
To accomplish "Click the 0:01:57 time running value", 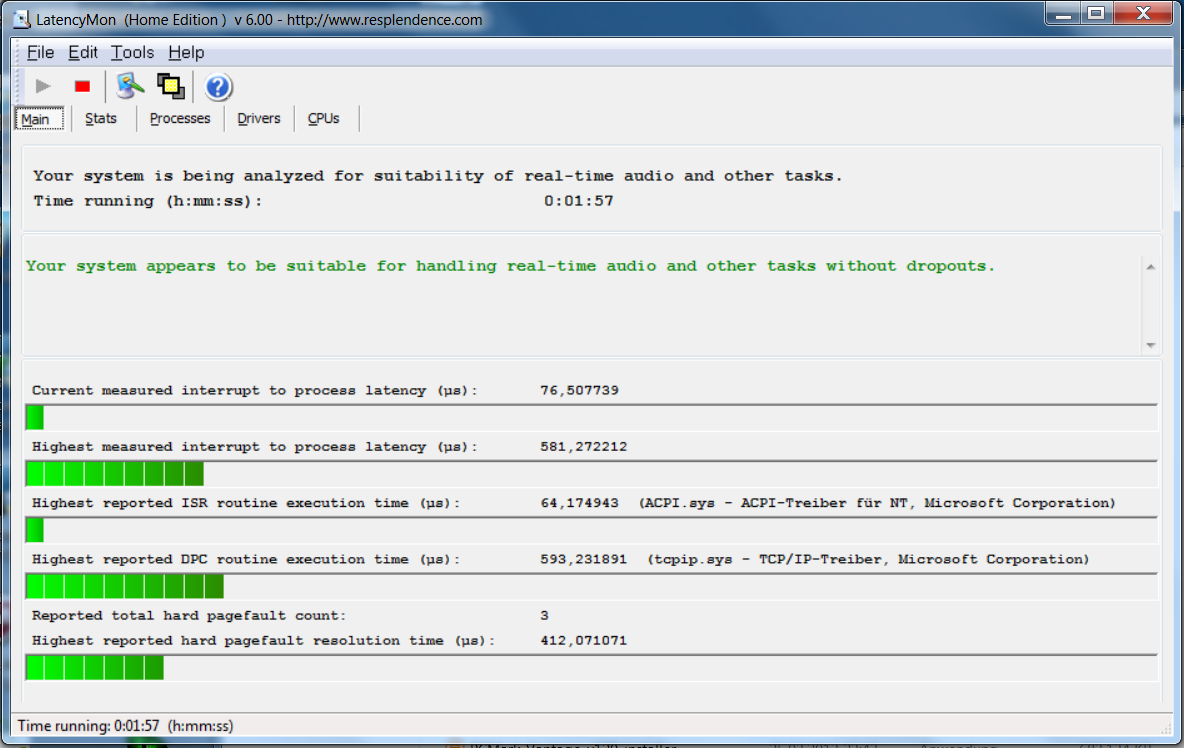I will 578,201.
